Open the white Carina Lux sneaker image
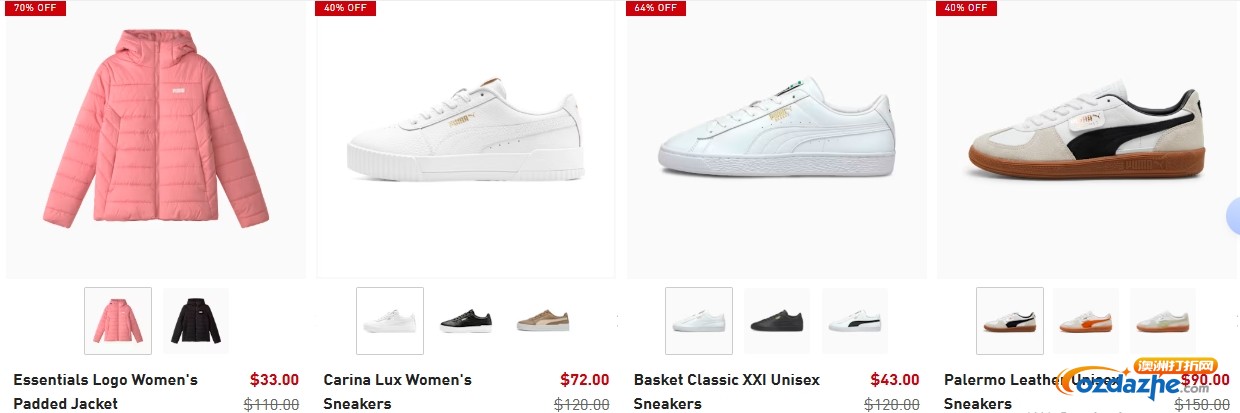Screen dimensions: 1240x413 click(466, 140)
